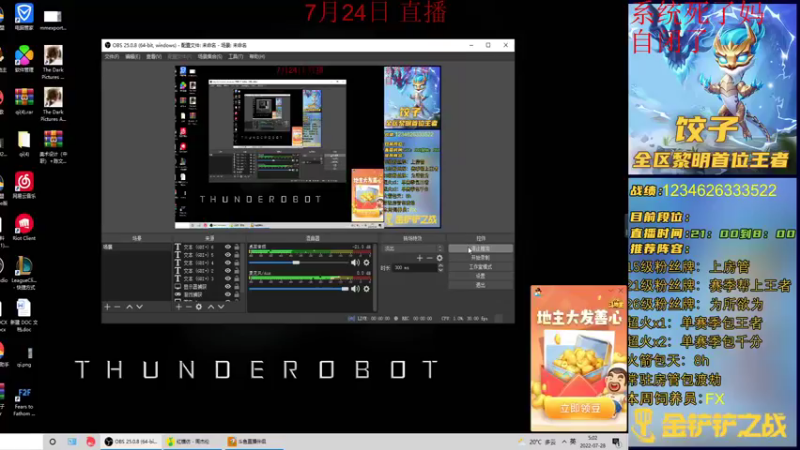Click 立即领豆 button in the ad popup
Screen dimensions: 800x450
coord(579,408)
